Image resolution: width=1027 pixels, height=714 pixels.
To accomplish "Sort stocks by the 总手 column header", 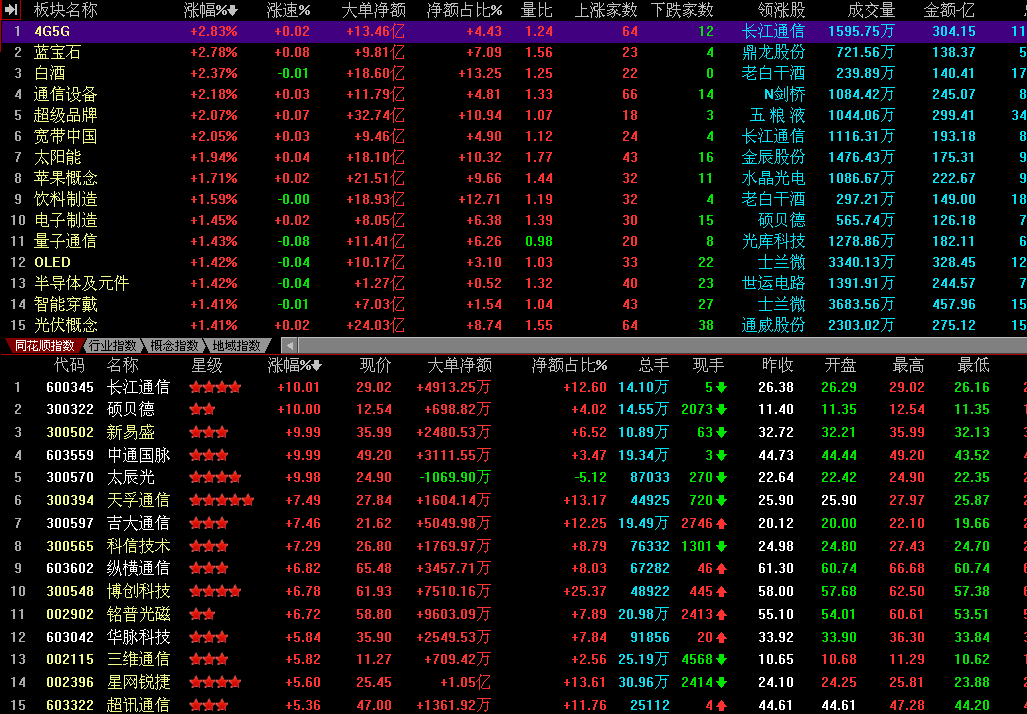I will (x=654, y=366).
